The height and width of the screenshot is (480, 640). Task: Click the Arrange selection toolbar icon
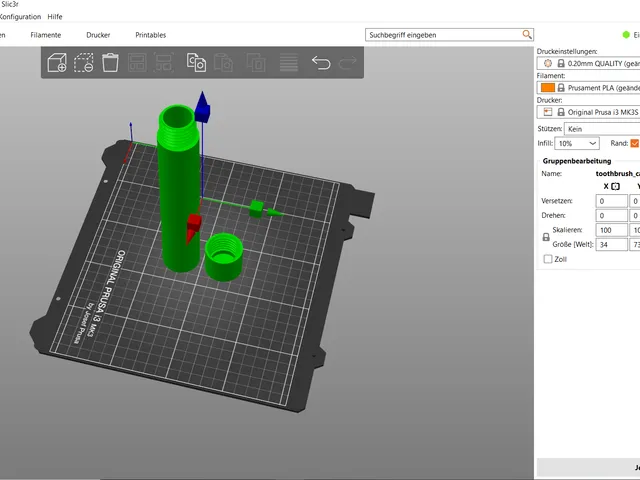coord(164,63)
